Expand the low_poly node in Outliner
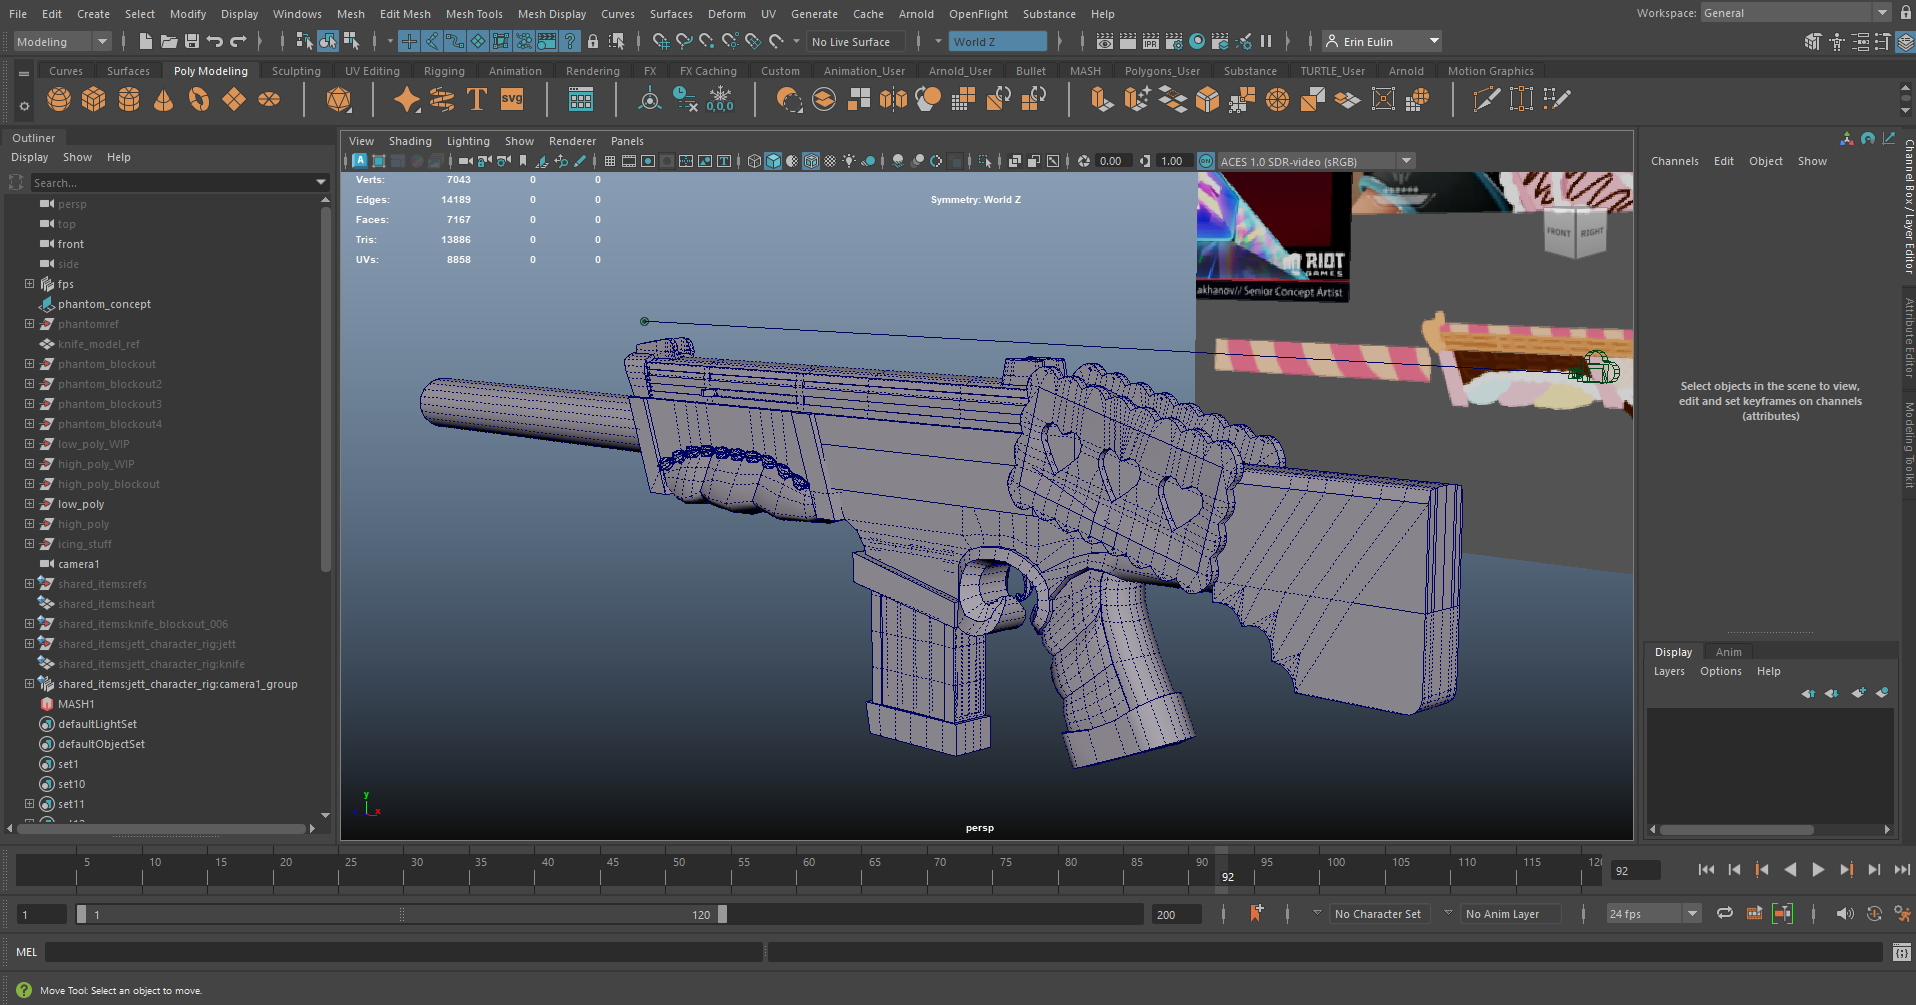1916x1005 pixels. pyautogui.click(x=29, y=504)
